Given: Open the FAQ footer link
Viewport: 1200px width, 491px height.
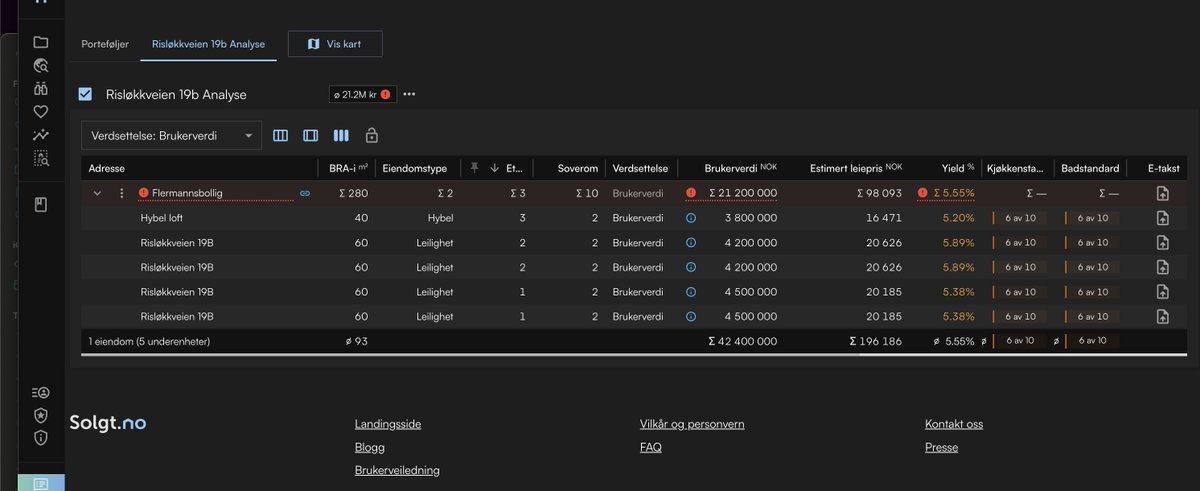Looking at the screenshot, I should [651, 447].
